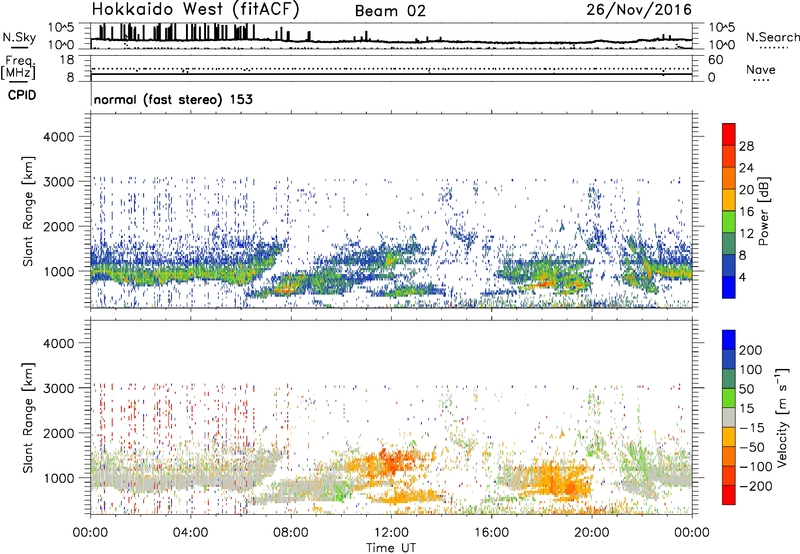The height and width of the screenshot is (554, 800).
Task: Click the -50 tick label on velocity colorbar
Action: coord(752,447)
